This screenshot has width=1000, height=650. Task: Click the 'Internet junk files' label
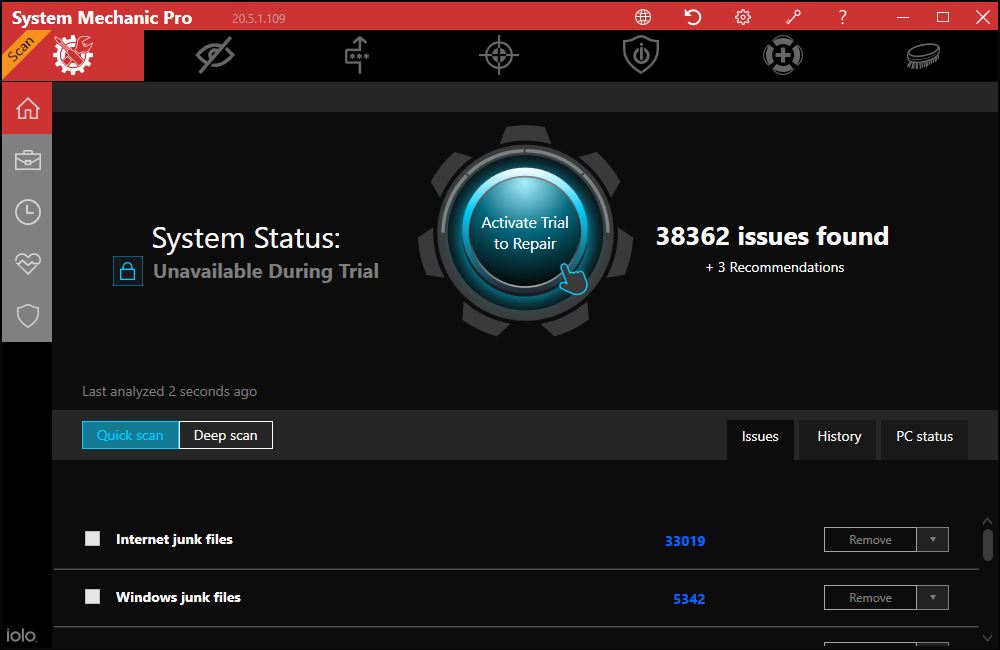pyautogui.click(x=174, y=540)
